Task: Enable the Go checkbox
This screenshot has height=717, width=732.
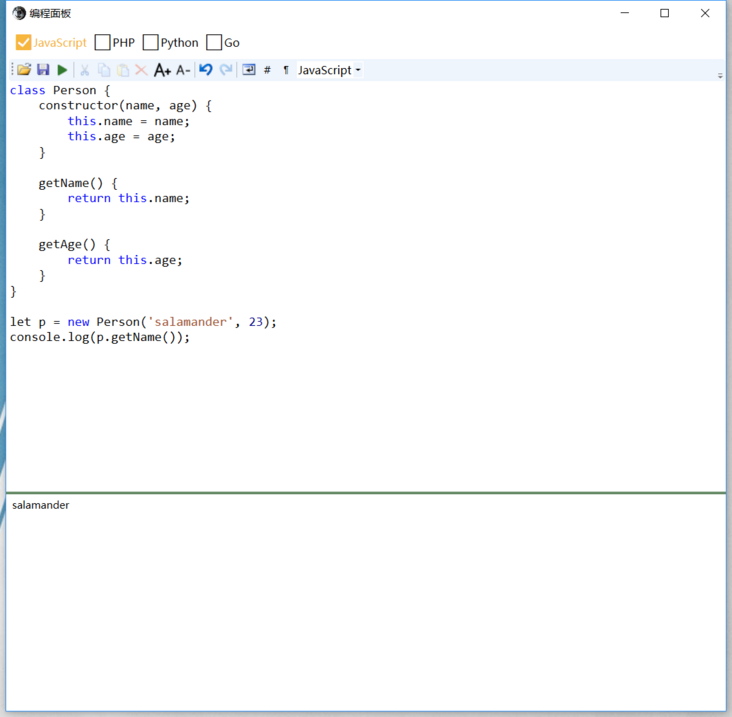Action: [214, 42]
